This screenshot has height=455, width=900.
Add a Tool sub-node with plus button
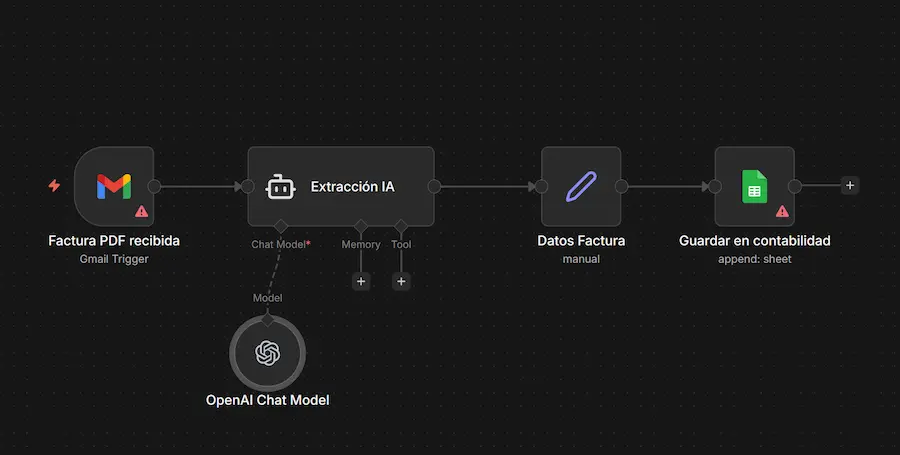point(401,282)
